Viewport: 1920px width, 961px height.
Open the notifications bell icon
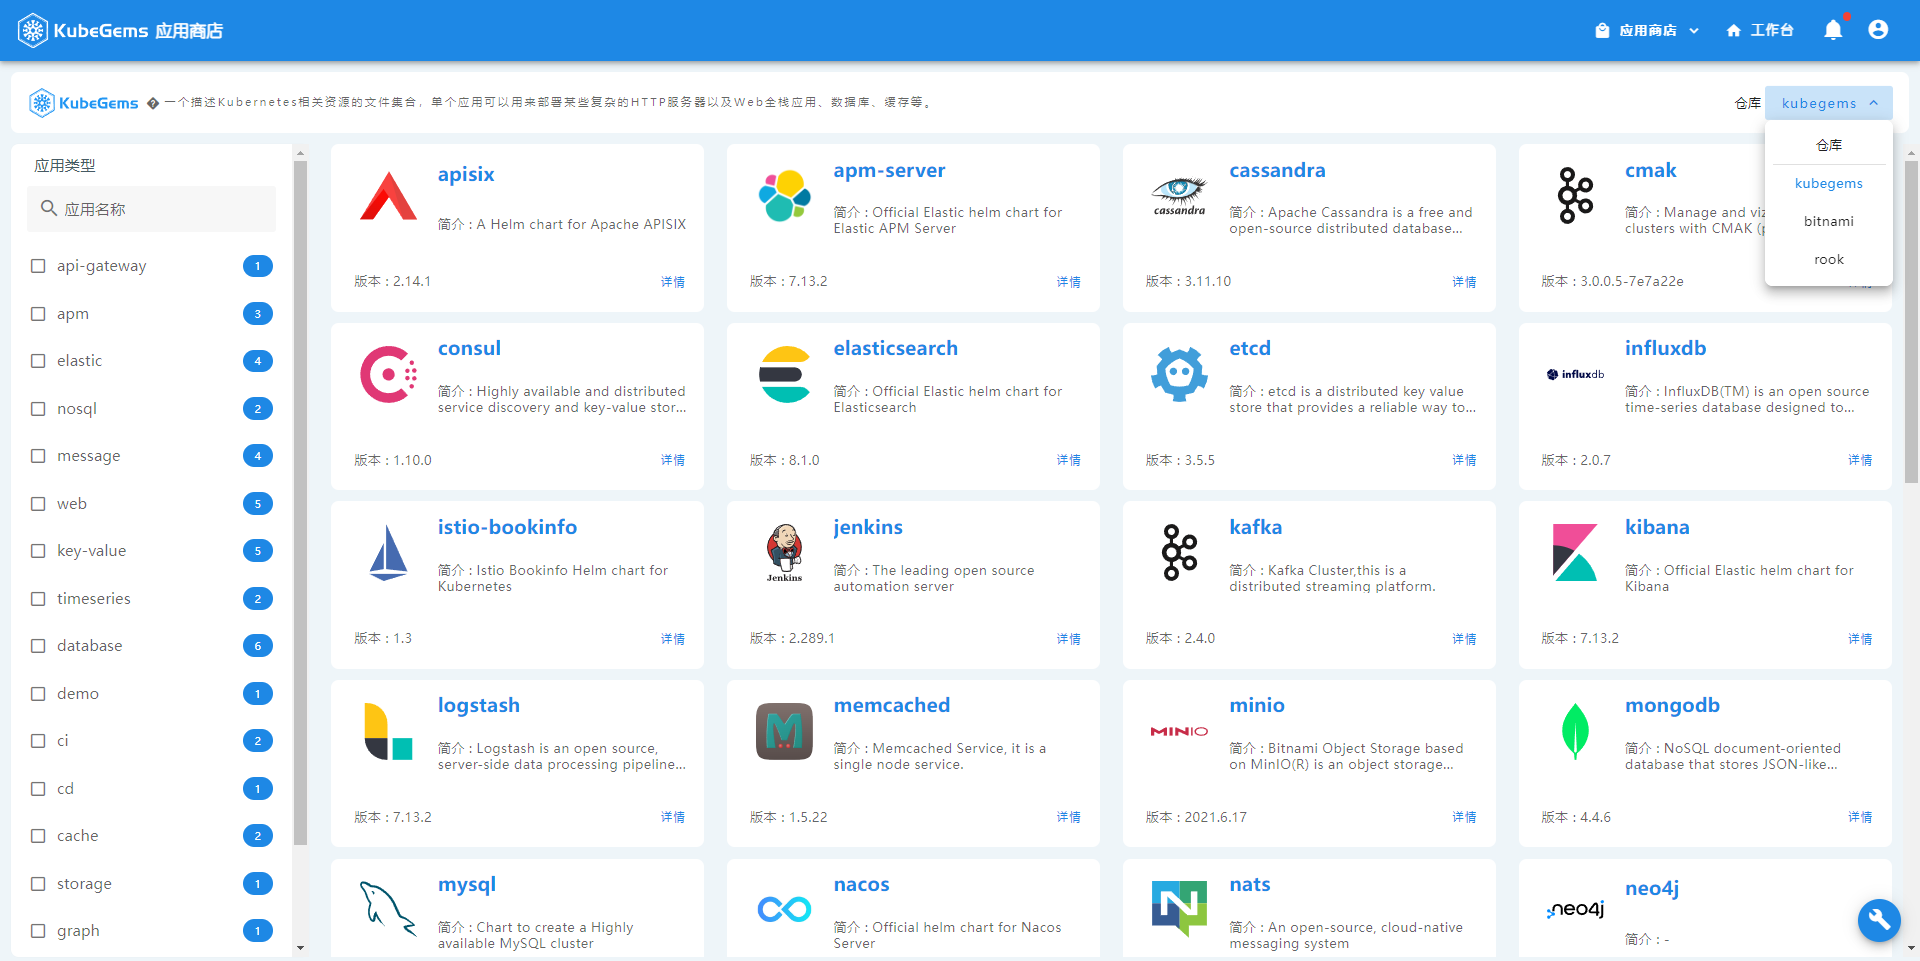click(x=1833, y=30)
